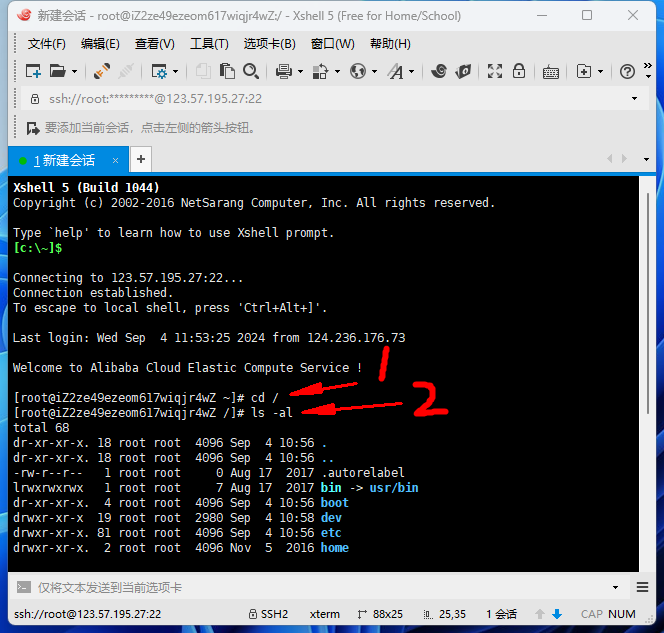Image resolution: width=664 pixels, height=633 pixels.
Task: Create a new session with toolbar New icon
Action: coord(33,71)
